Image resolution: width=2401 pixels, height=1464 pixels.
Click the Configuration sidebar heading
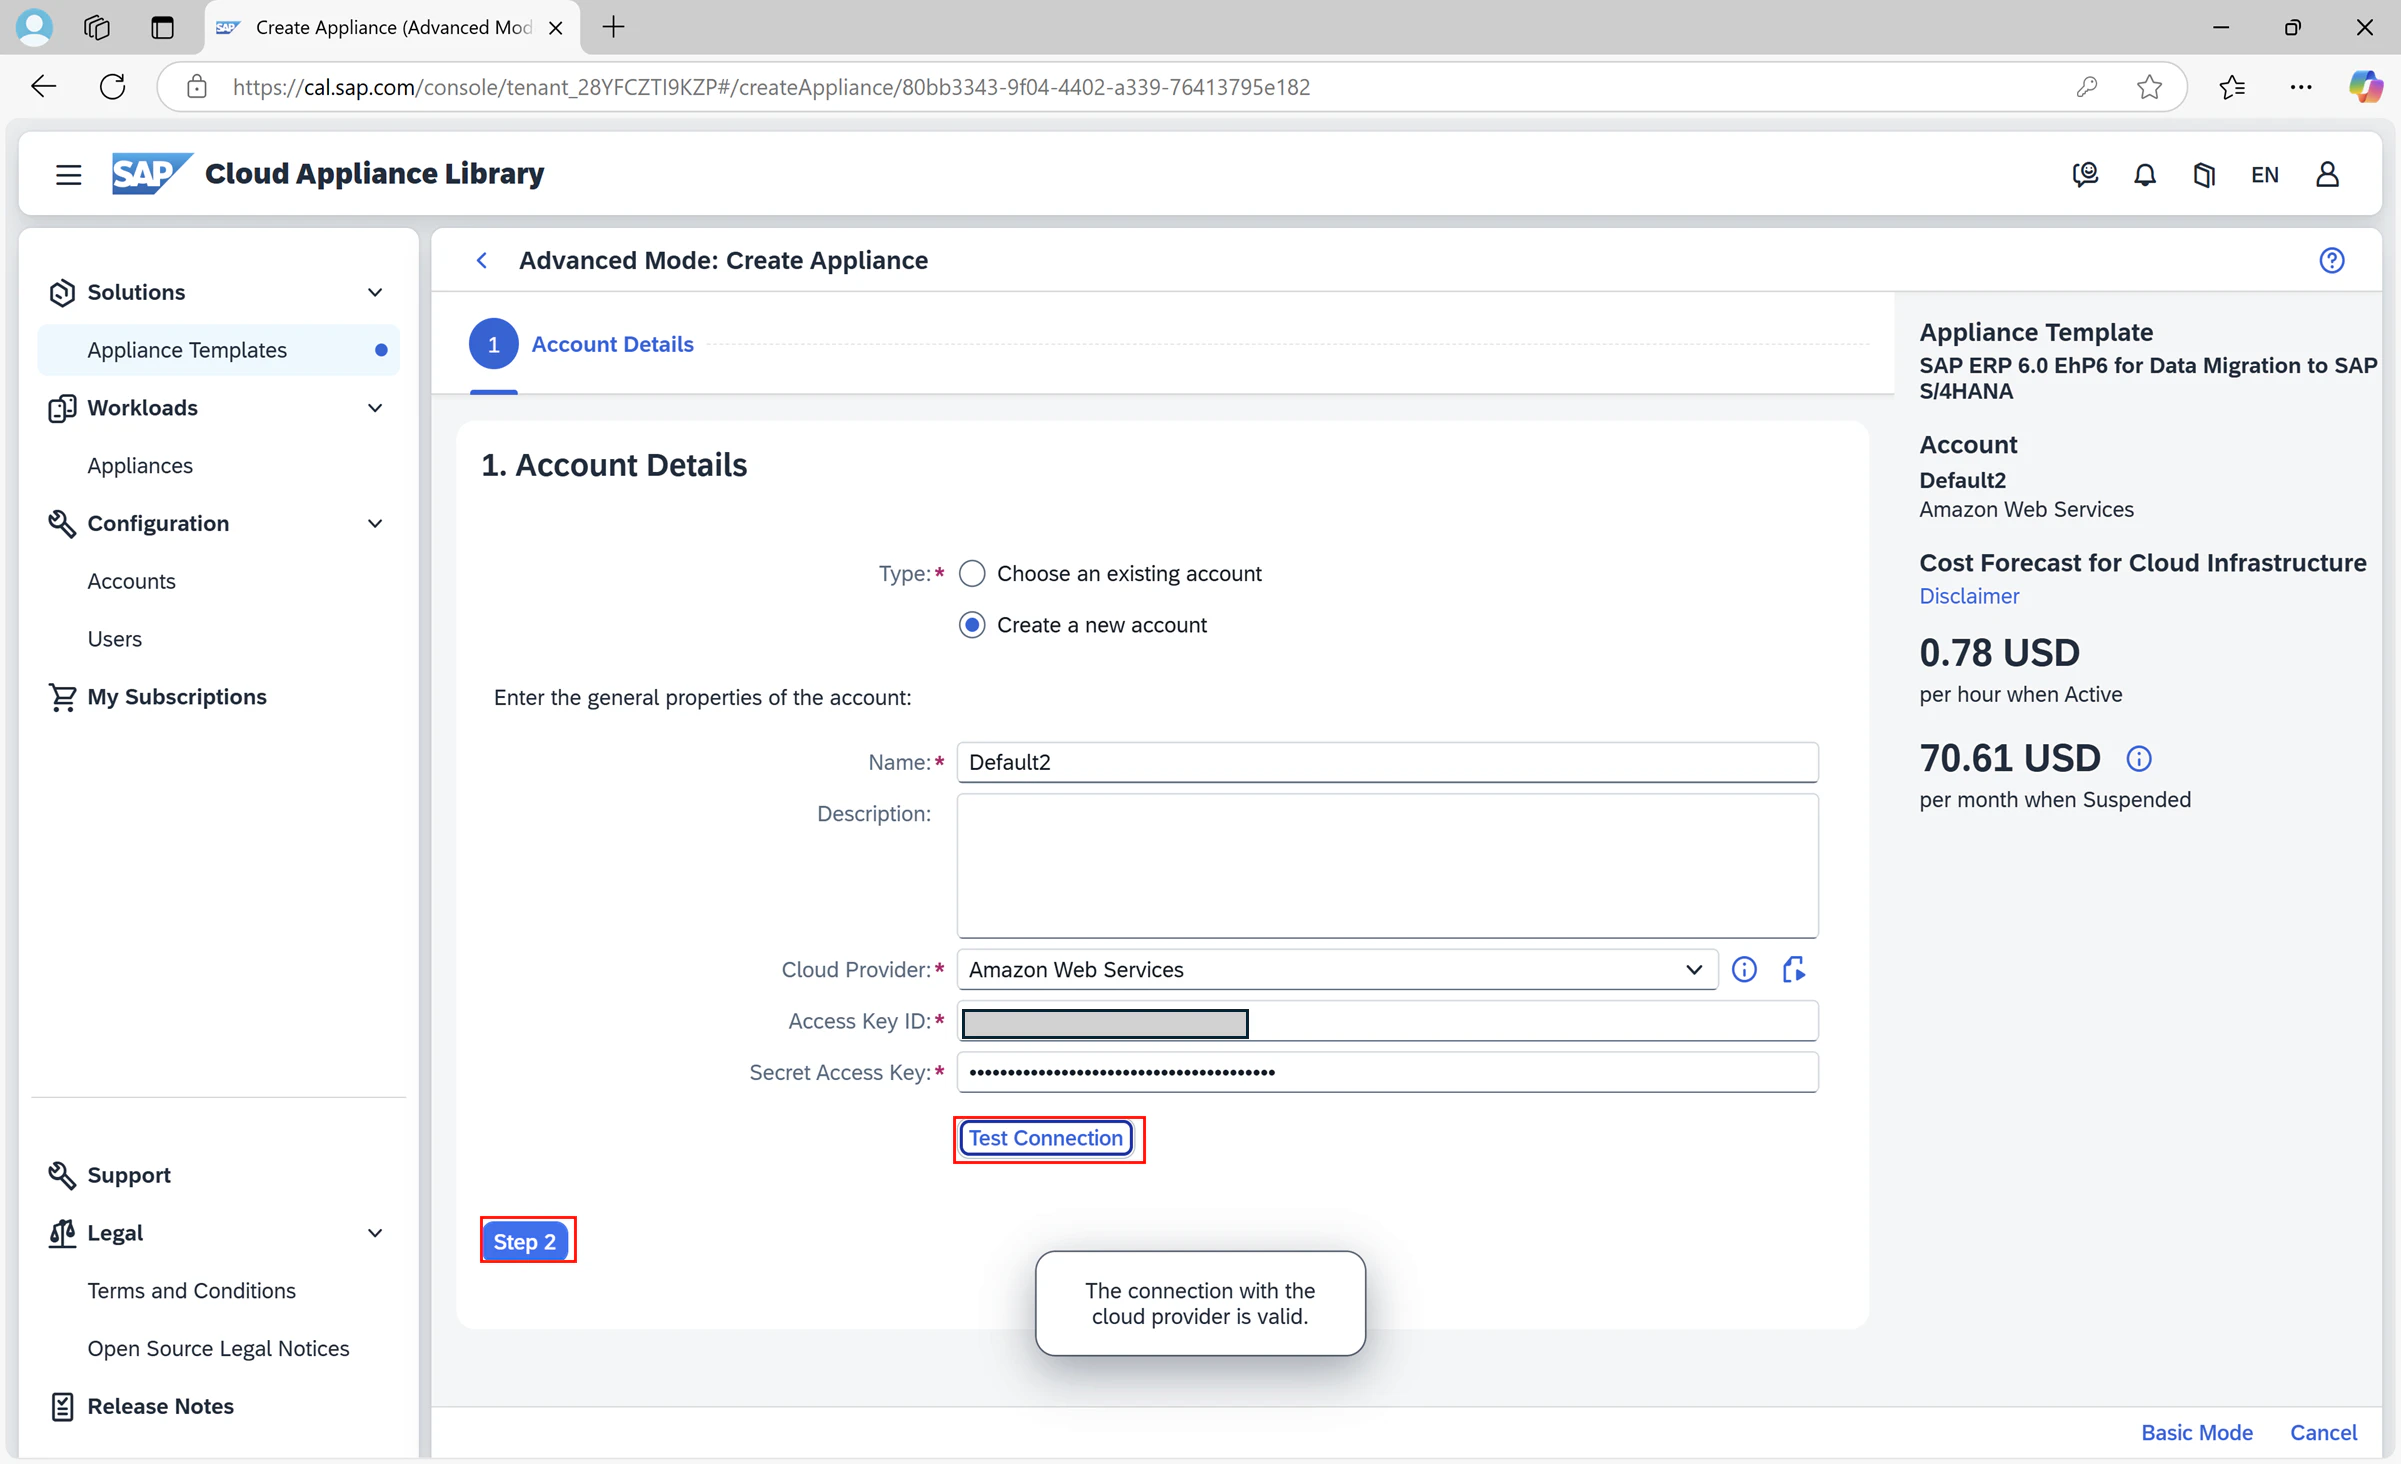point(158,523)
